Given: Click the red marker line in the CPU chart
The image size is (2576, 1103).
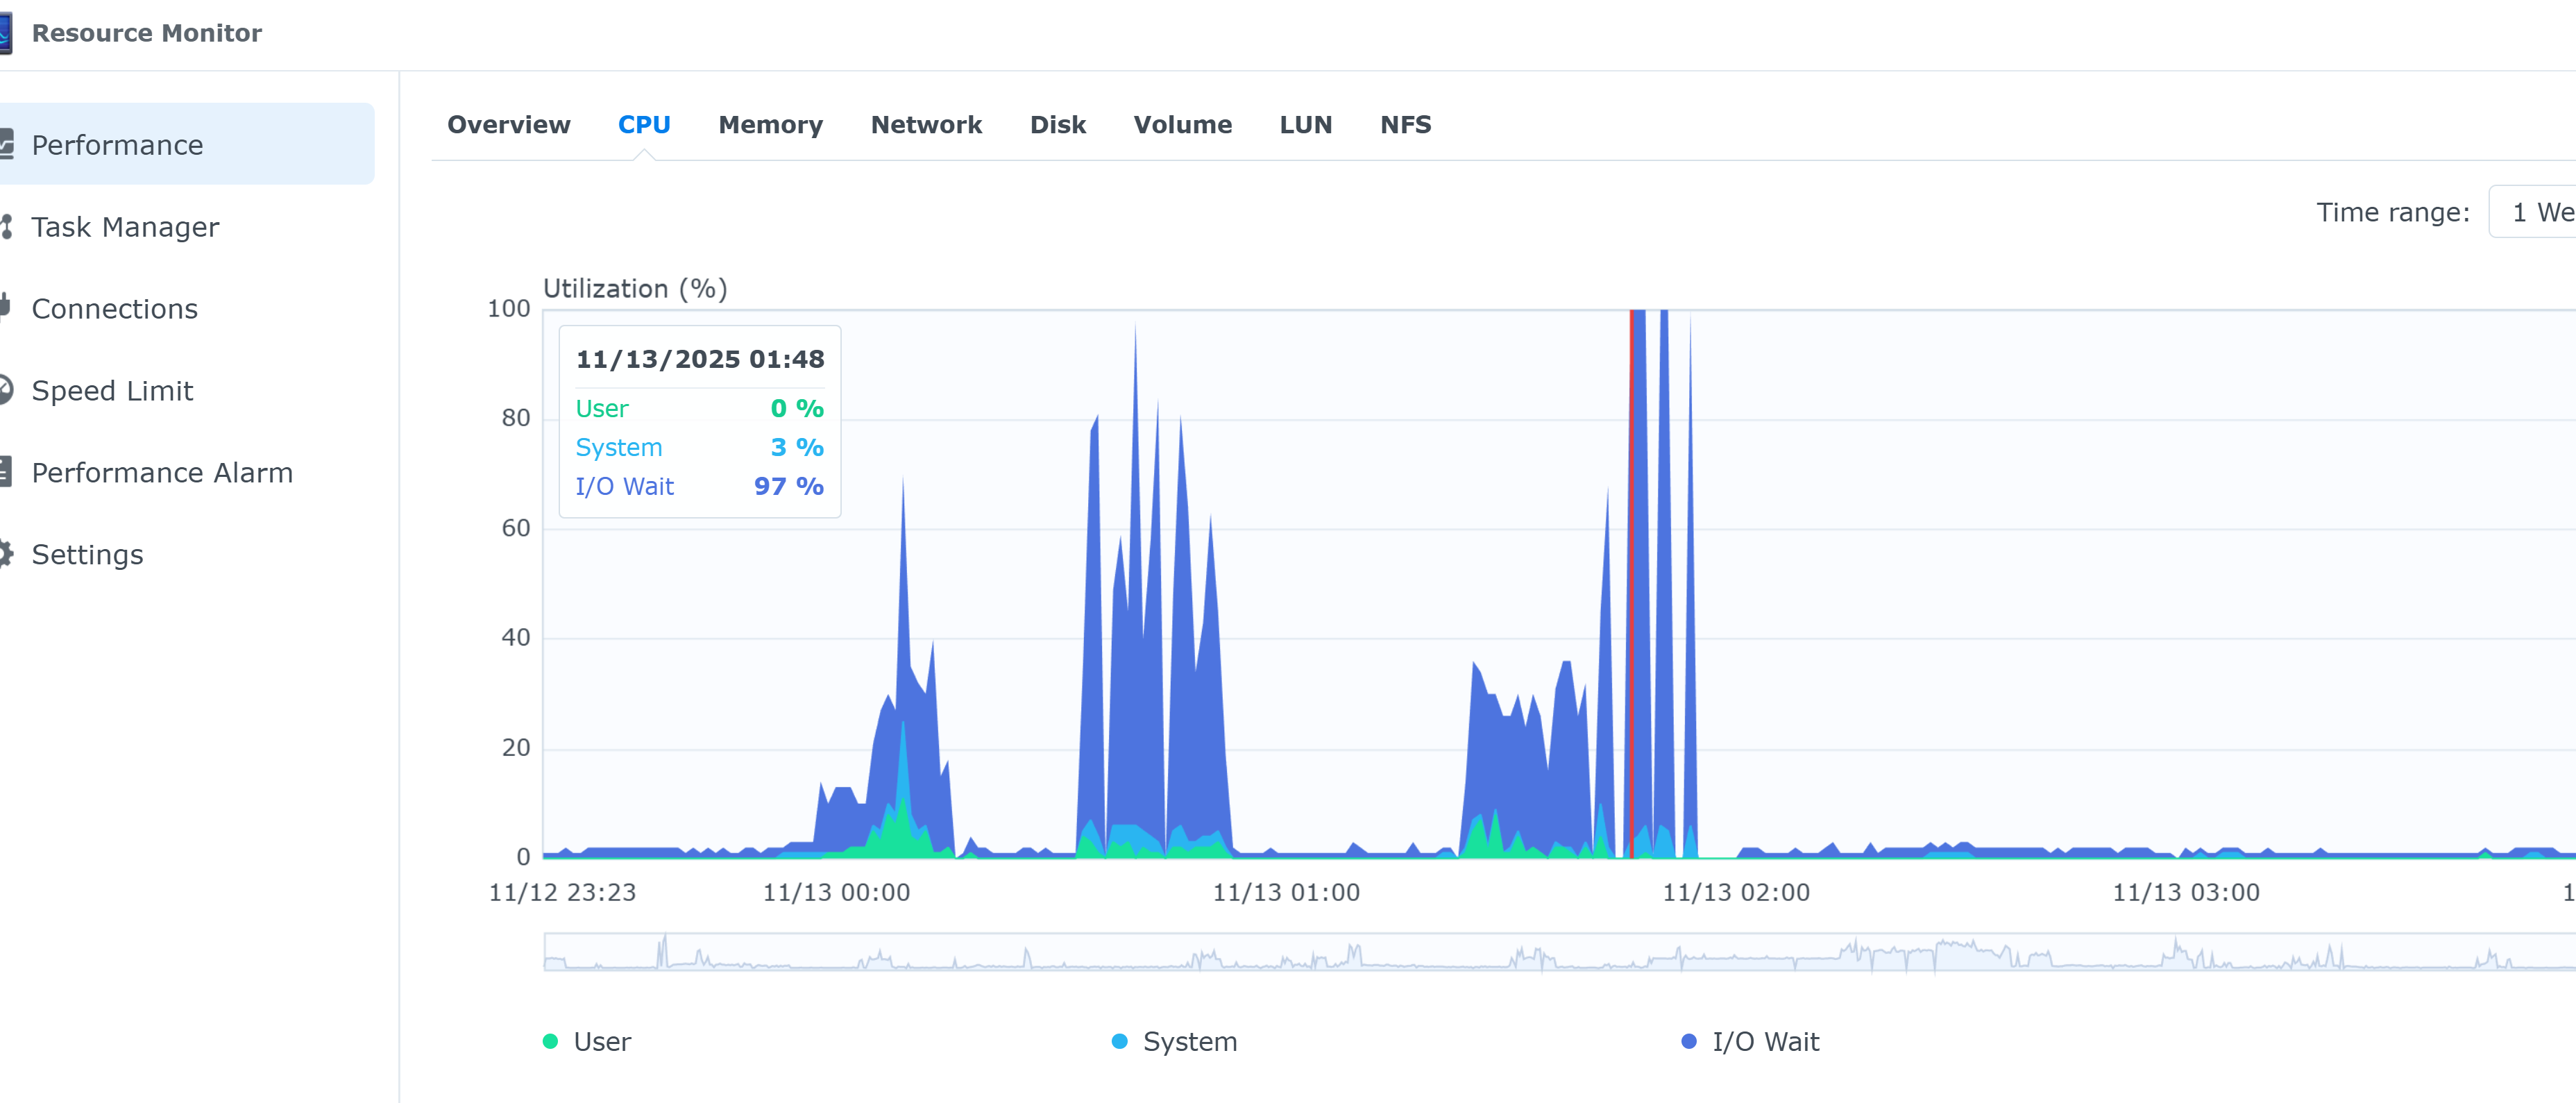Looking at the screenshot, I should click(1631, 580).
